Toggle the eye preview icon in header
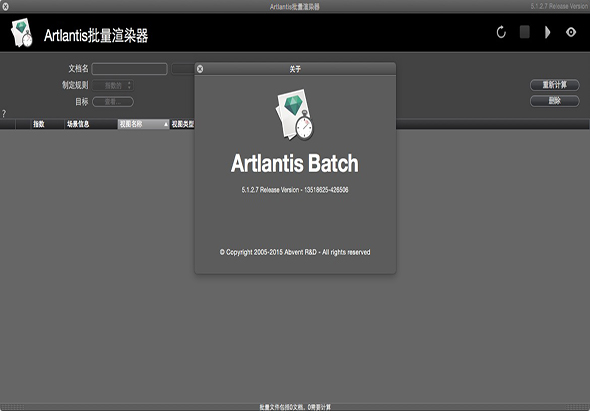 (571, 32)
